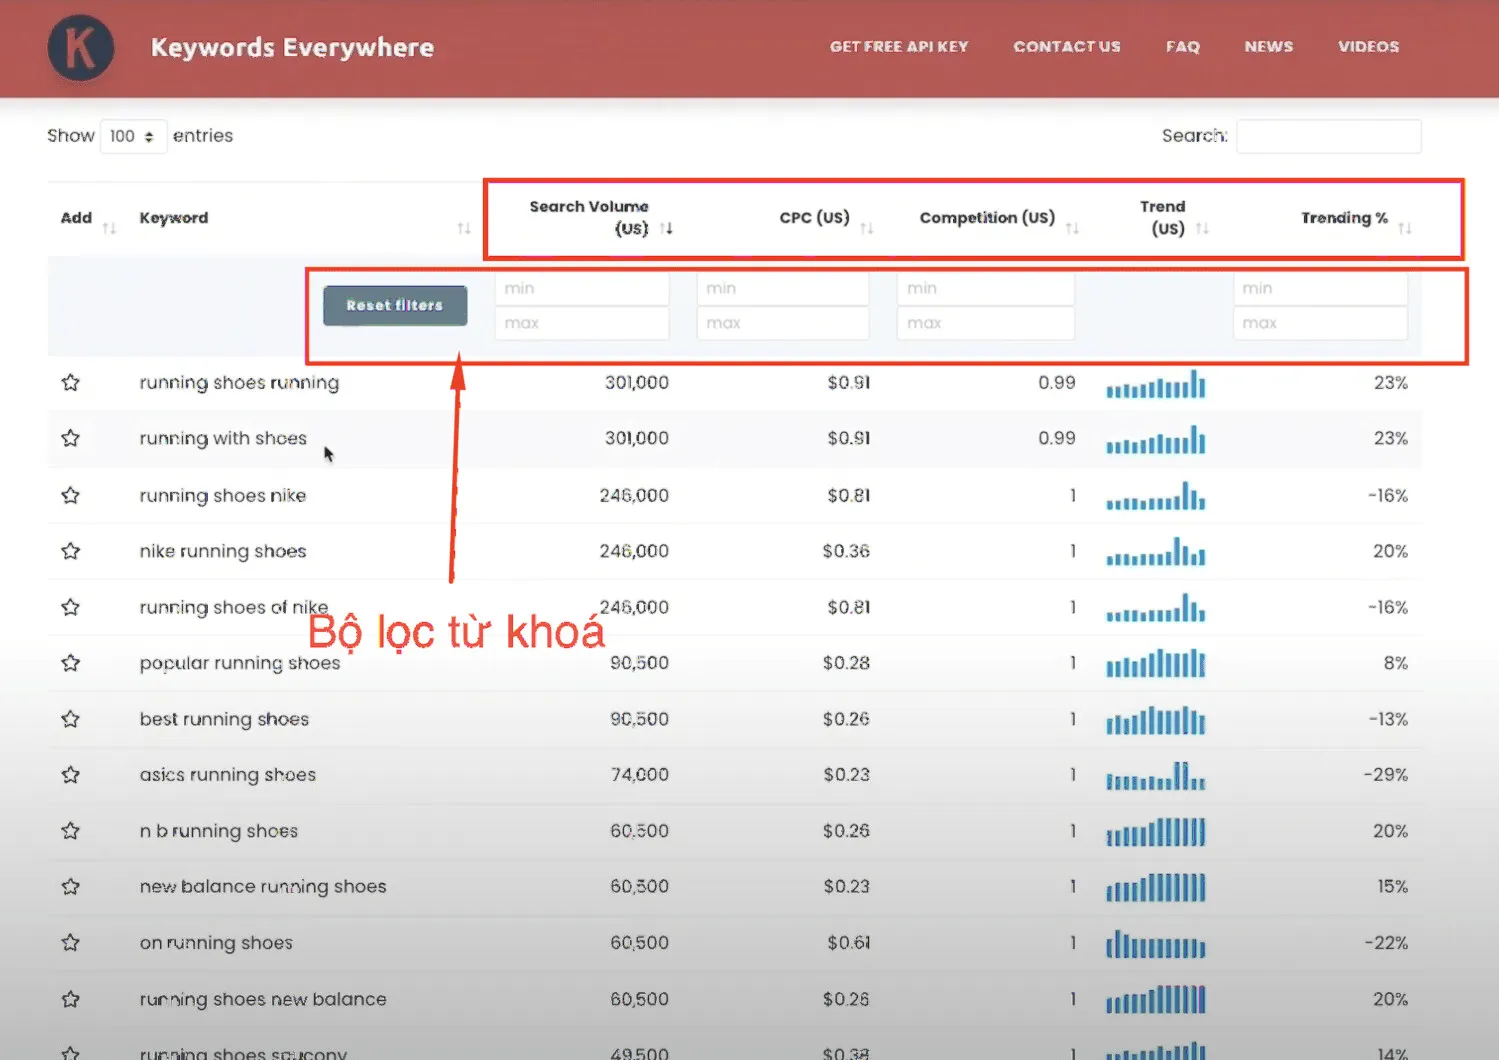Click the min filter for Search Volume
1499x1060 pixels.
pos(581,288)
